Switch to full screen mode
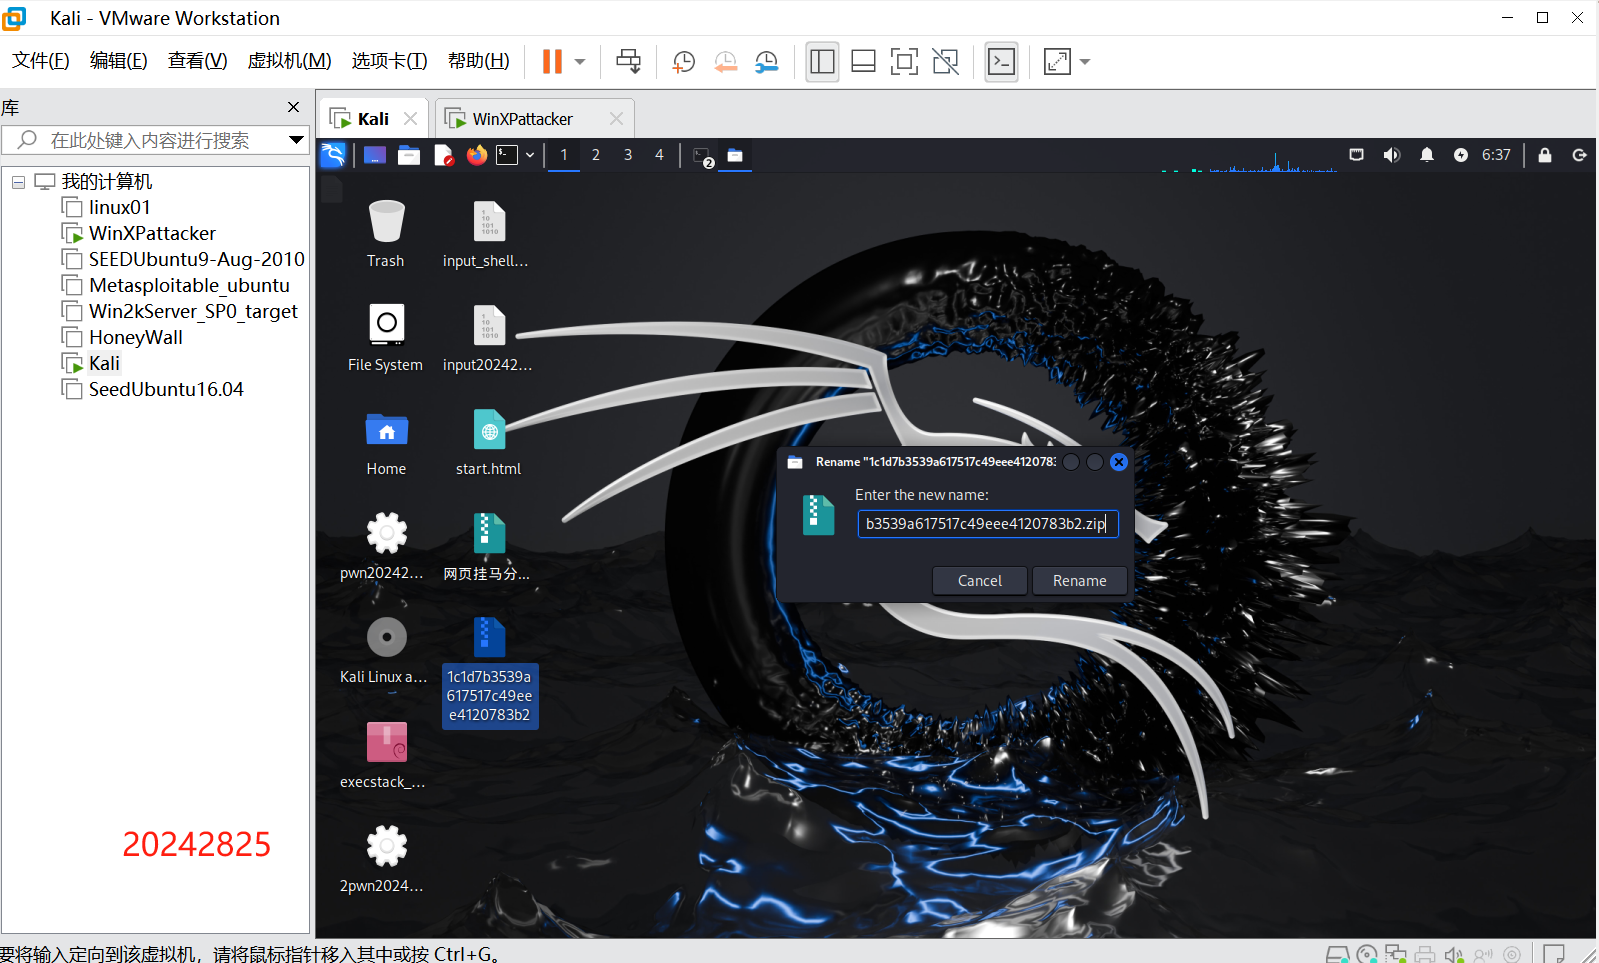Screen dimensions: 1599x963 (x=904, y=62)
